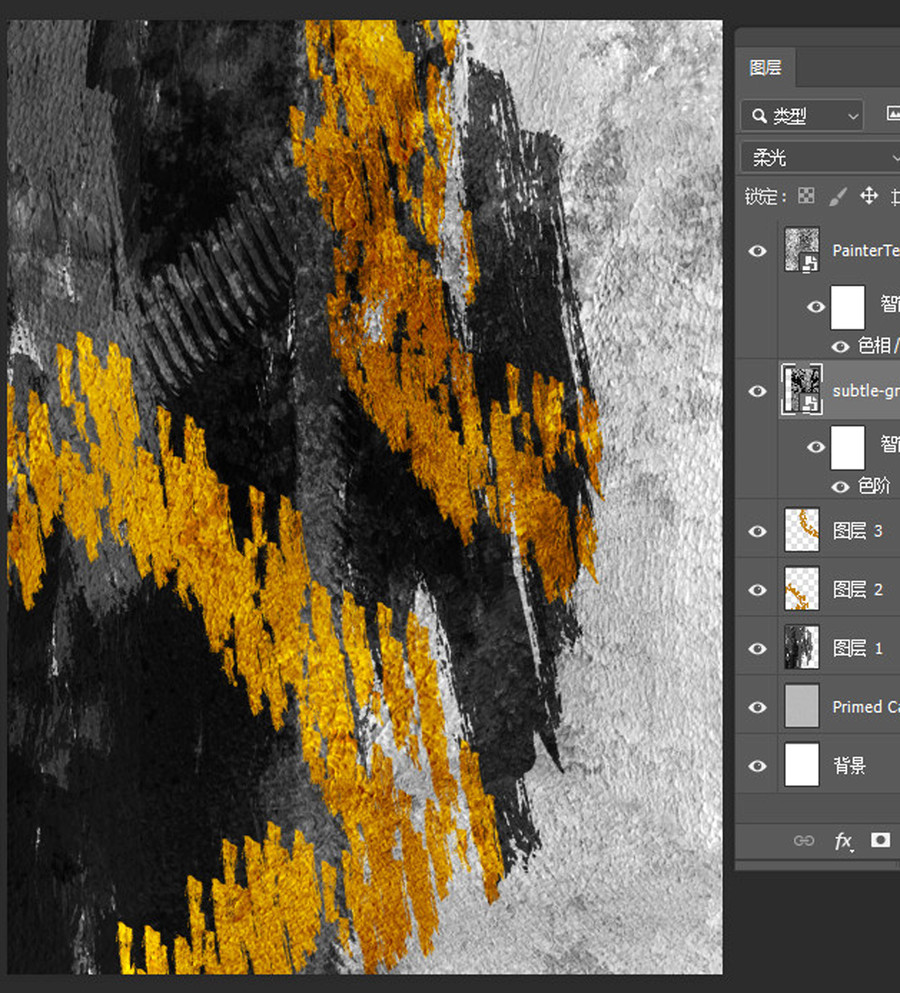Hide the PainterTe layer

pos(757,251)
